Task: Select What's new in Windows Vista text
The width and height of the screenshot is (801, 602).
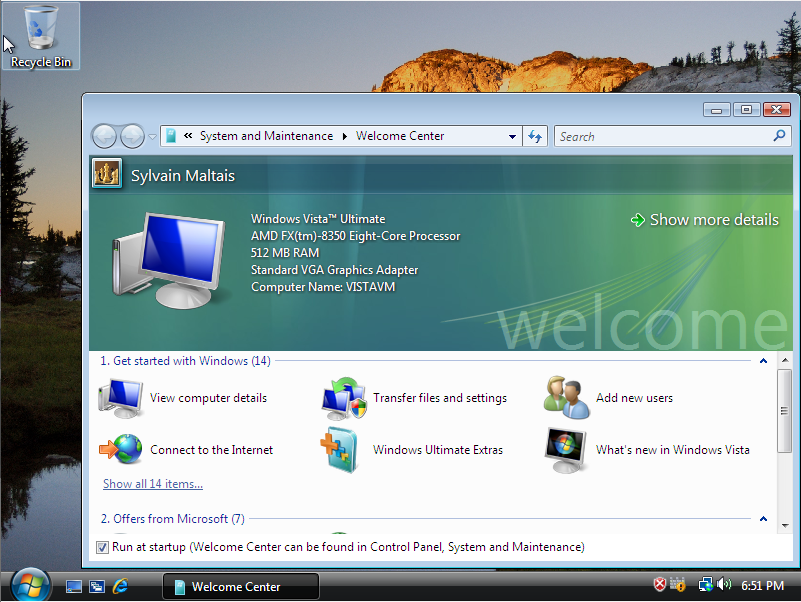Action: point(673,450)
